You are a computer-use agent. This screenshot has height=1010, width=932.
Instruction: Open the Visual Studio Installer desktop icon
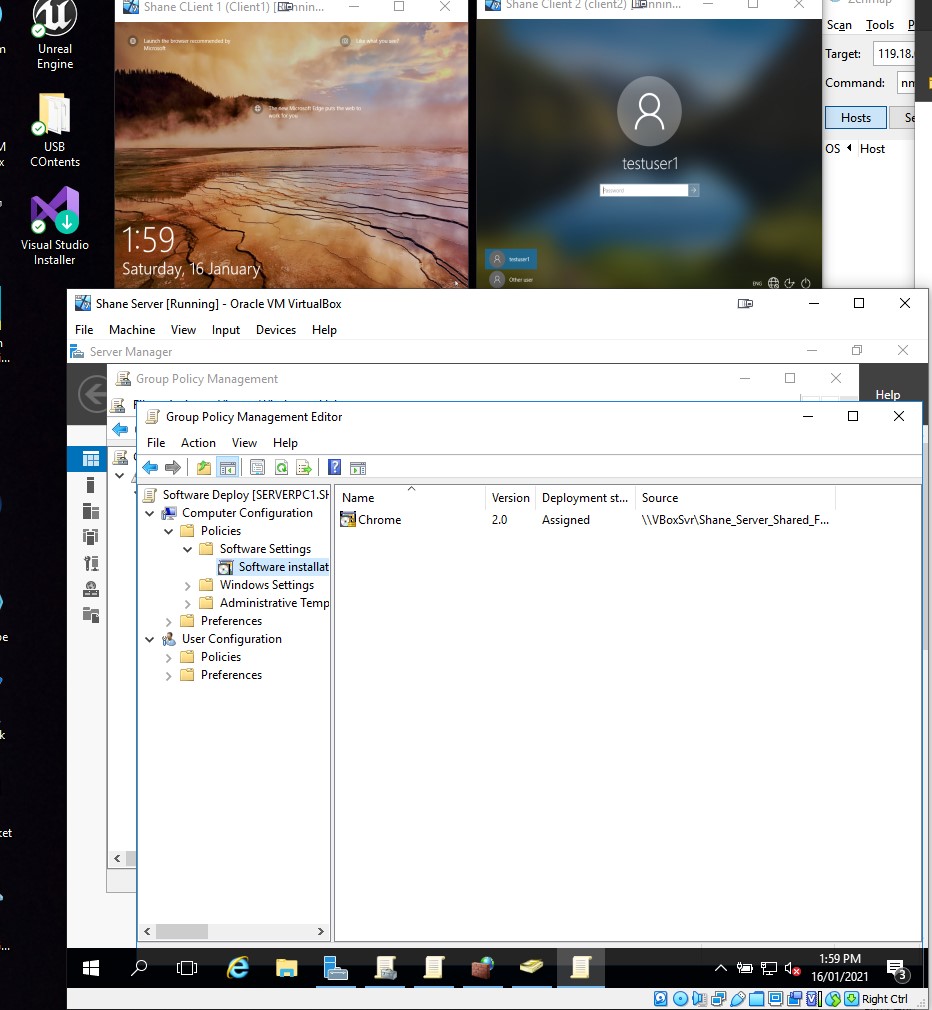[x=55, y=225]
